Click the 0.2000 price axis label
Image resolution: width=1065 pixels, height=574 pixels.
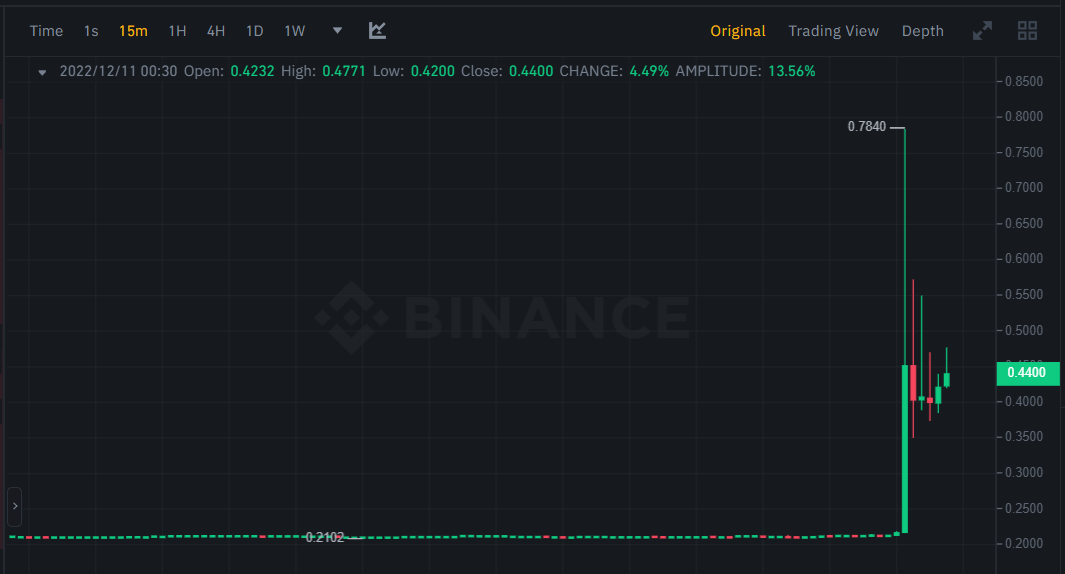coord(1024,543)
